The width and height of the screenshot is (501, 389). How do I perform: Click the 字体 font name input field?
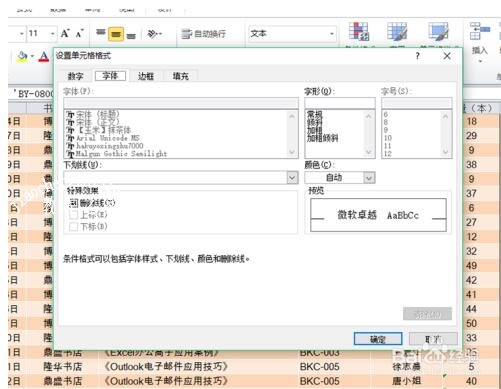coord(181,103)
